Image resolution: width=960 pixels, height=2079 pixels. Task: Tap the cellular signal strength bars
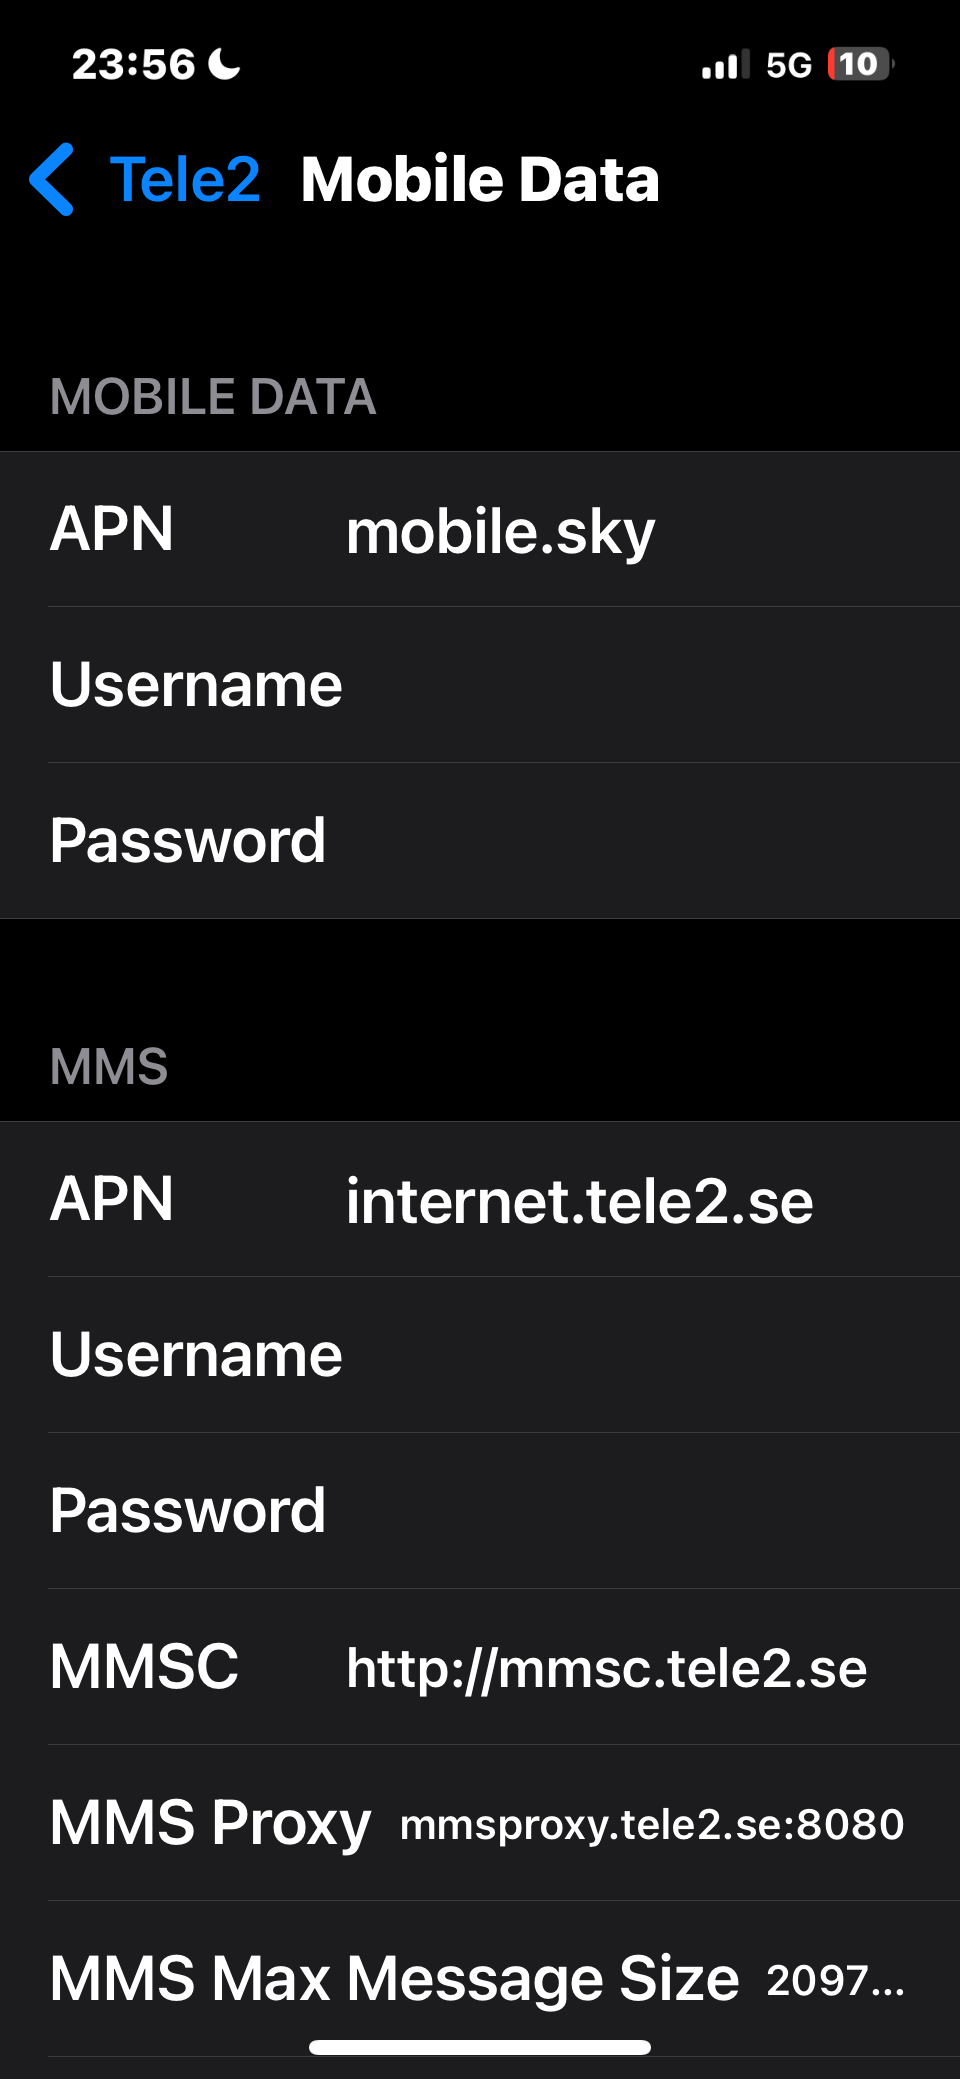725,65
